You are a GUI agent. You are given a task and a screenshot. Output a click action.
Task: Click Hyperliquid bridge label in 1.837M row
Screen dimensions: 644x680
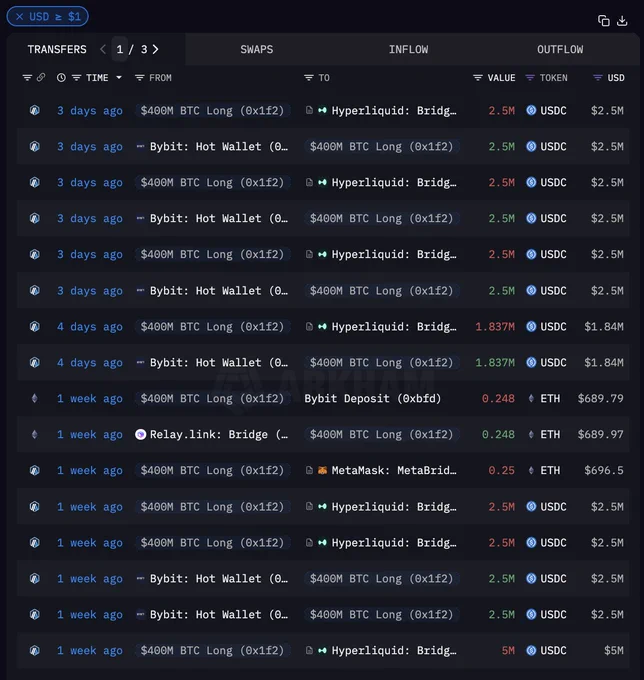394,327
